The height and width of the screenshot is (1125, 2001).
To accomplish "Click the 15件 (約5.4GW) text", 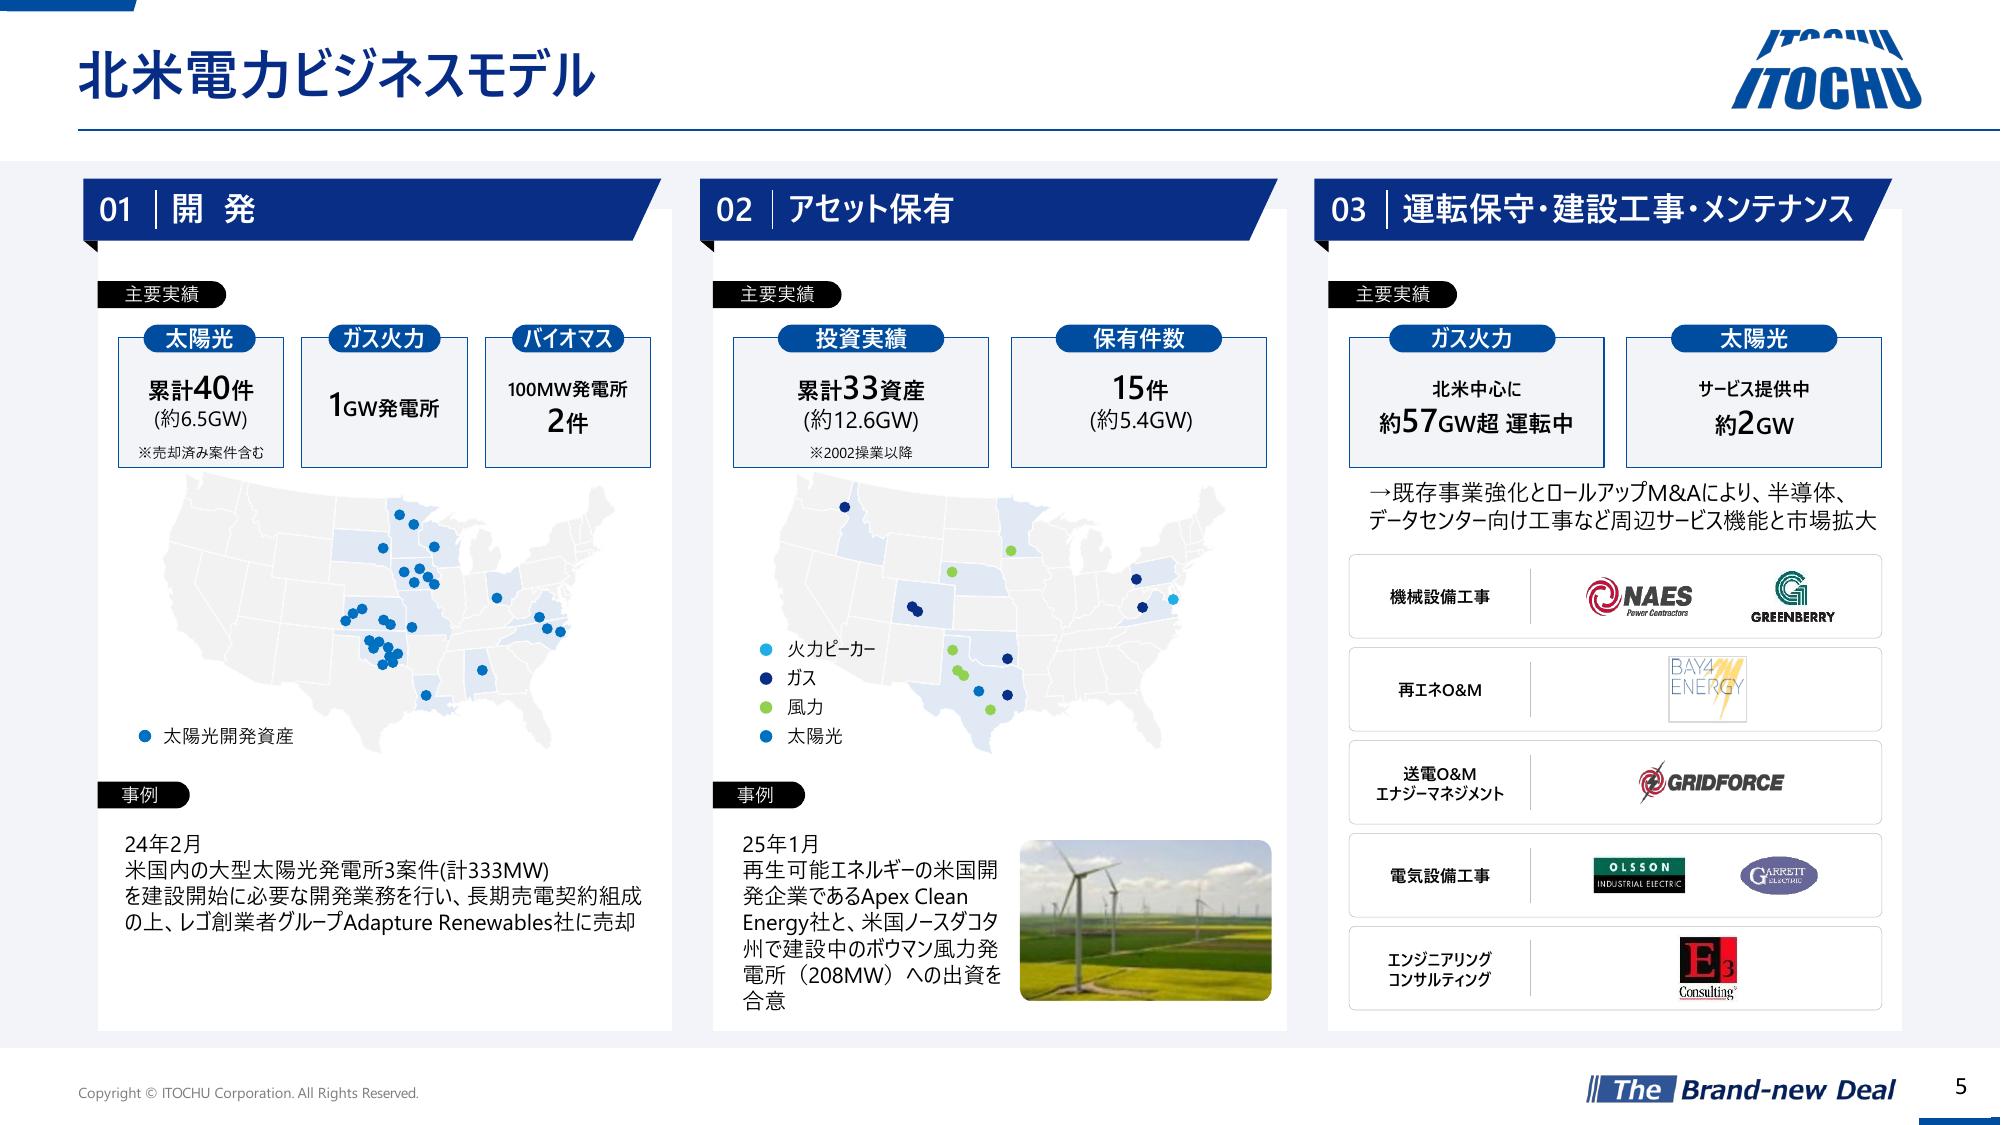I will (x=1140, y=402).
